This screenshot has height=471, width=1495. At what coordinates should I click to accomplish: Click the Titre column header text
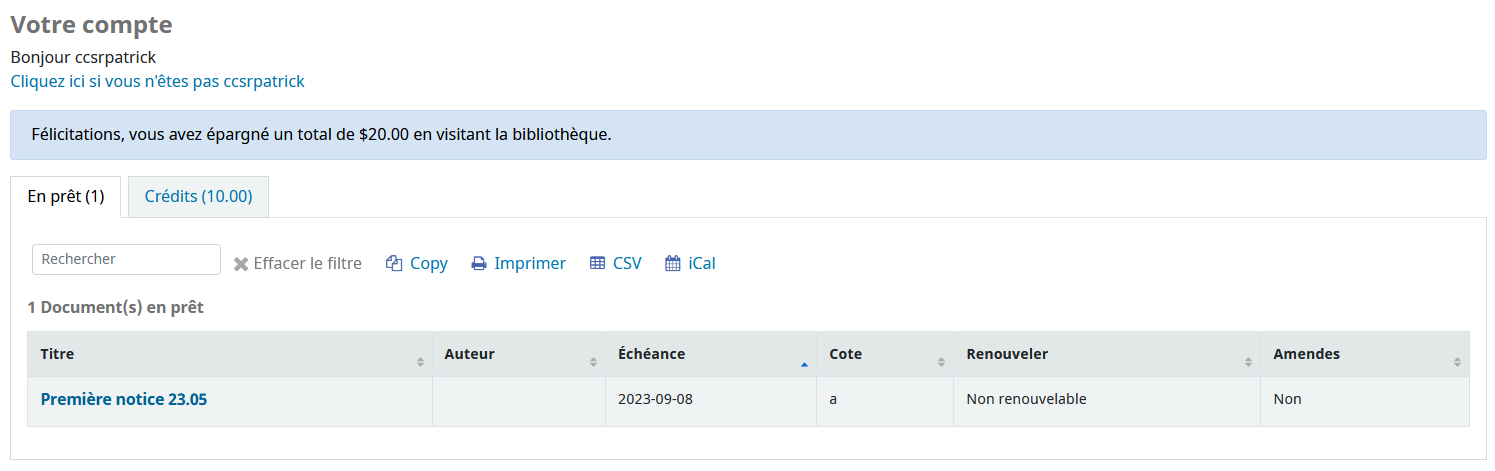[57, 354]
